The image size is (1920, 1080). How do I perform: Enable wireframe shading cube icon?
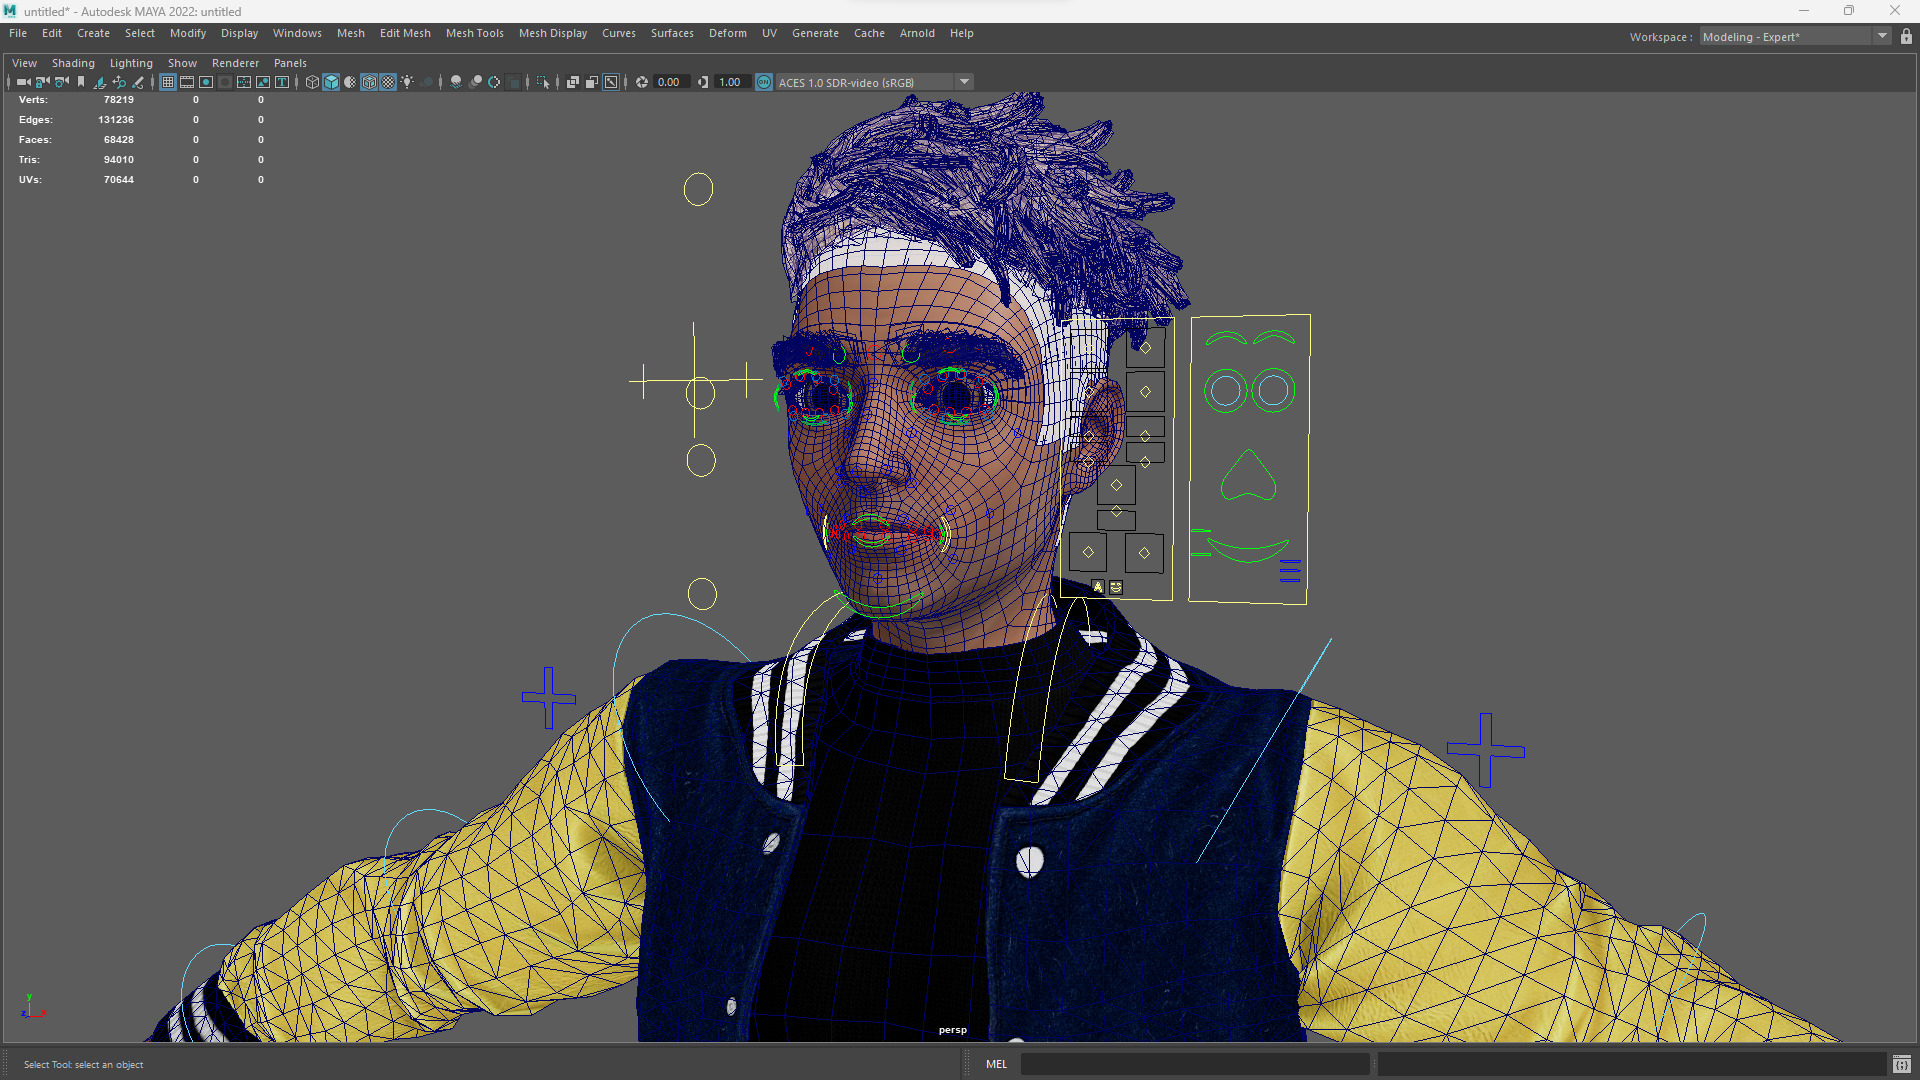coord(312,82)
